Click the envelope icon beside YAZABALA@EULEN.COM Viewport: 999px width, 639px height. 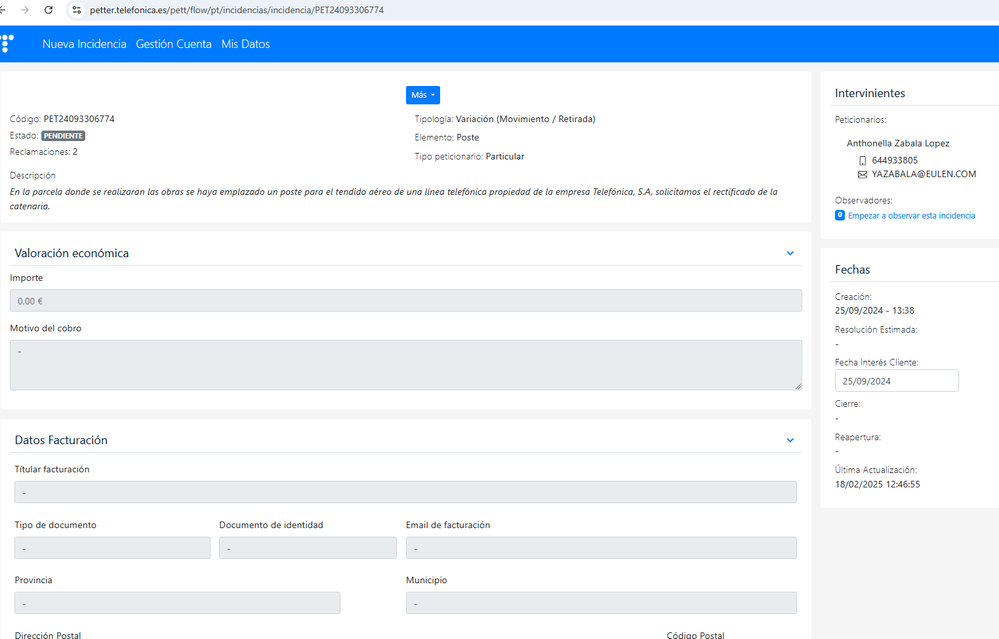point(863,174)
